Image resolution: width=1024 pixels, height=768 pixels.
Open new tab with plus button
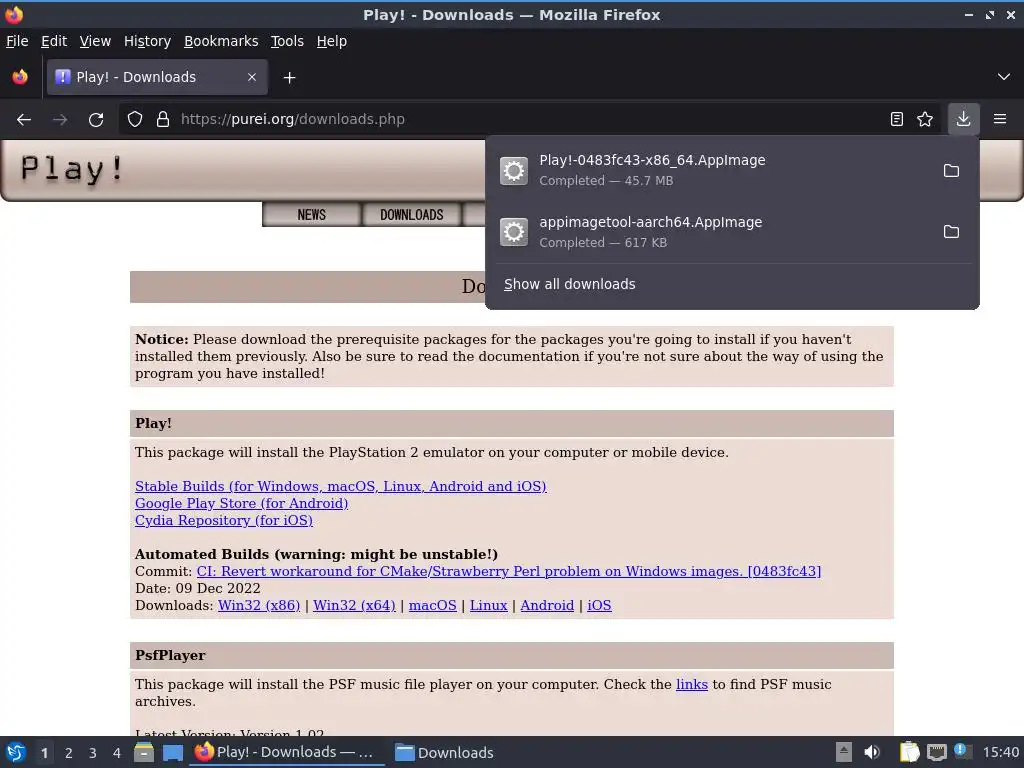[289, 78]
